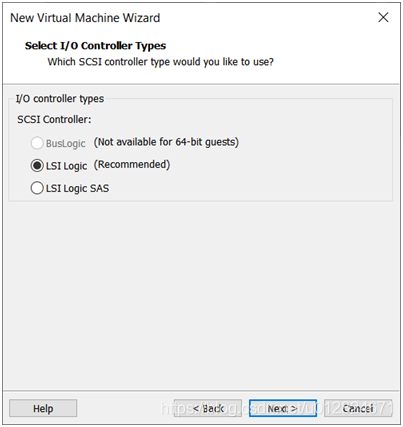Open Help for this wizard page

(x=43, y=408)
